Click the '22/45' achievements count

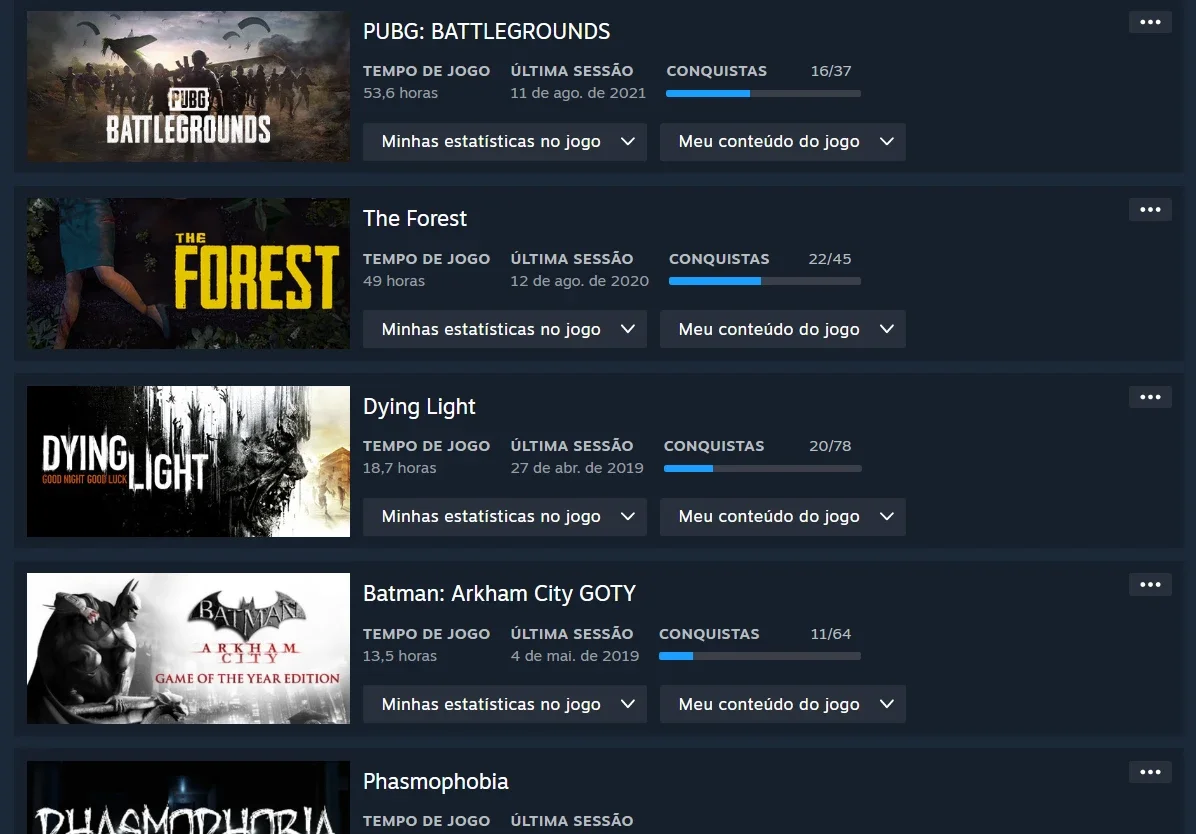coord(830,259)
